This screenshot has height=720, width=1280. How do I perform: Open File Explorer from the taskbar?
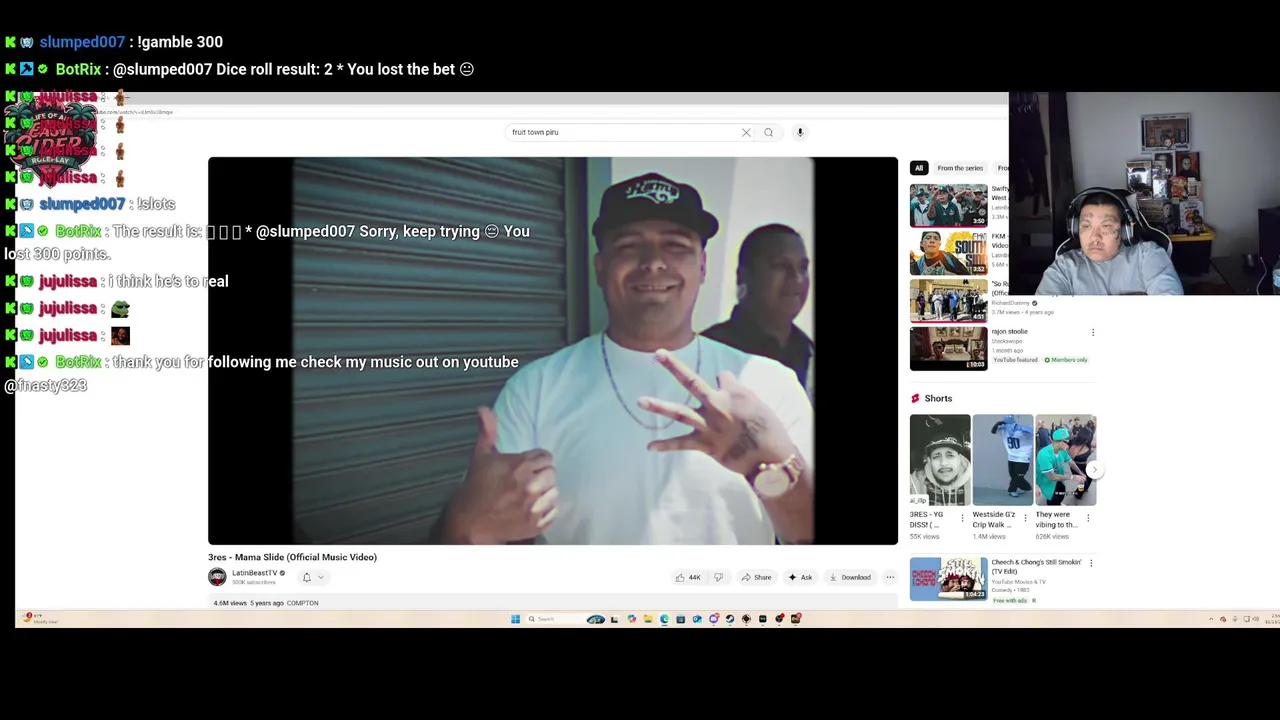click(648, 619)
